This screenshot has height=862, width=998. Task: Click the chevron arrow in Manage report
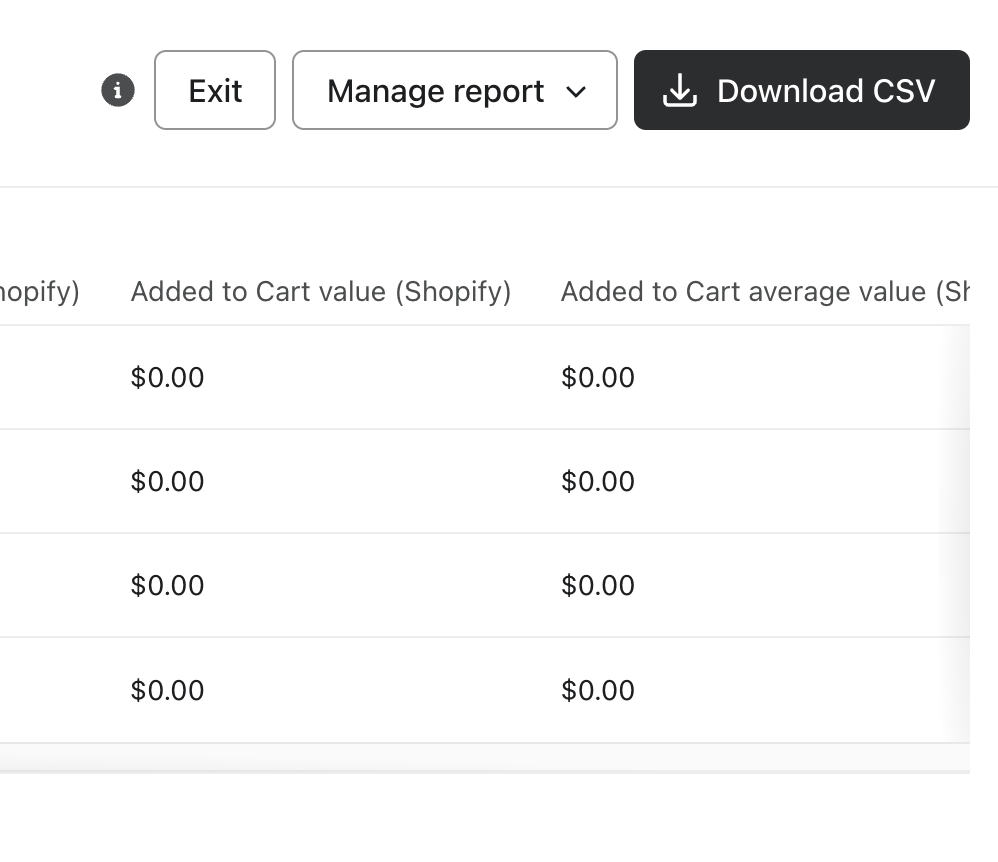[576, 92]
